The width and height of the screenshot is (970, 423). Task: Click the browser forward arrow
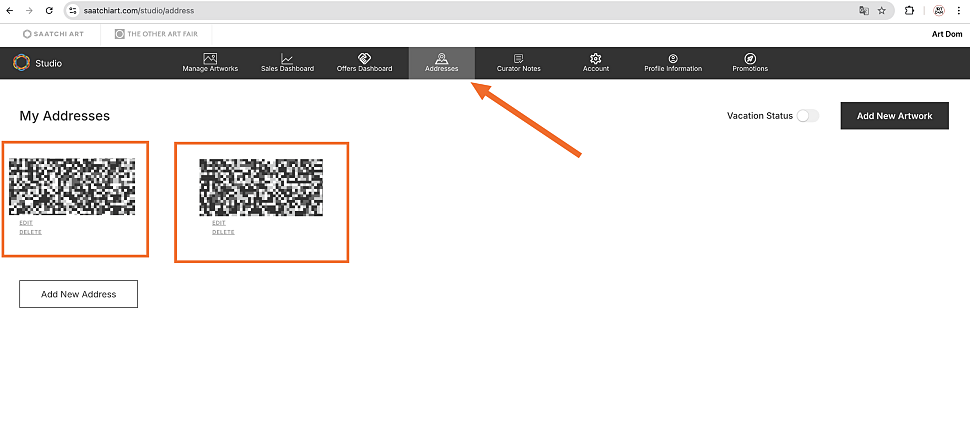pyautogui.click(x=29, y=11)
